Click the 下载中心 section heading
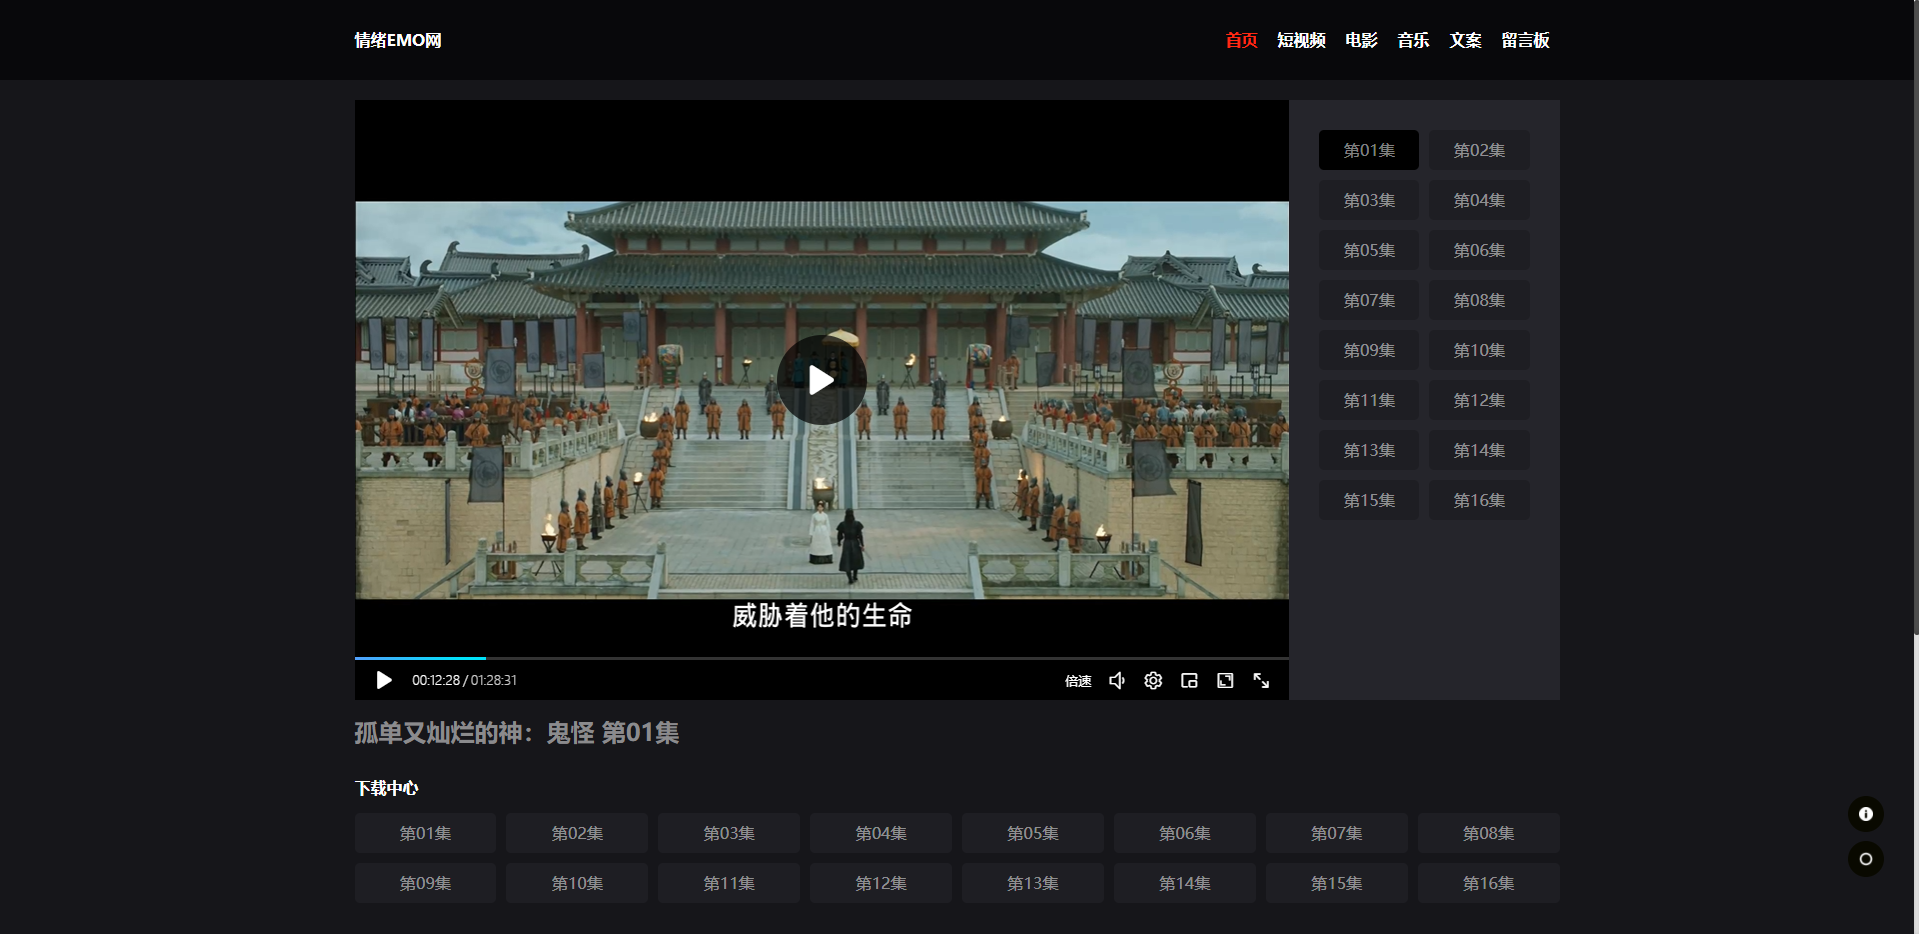 point(386,788)
